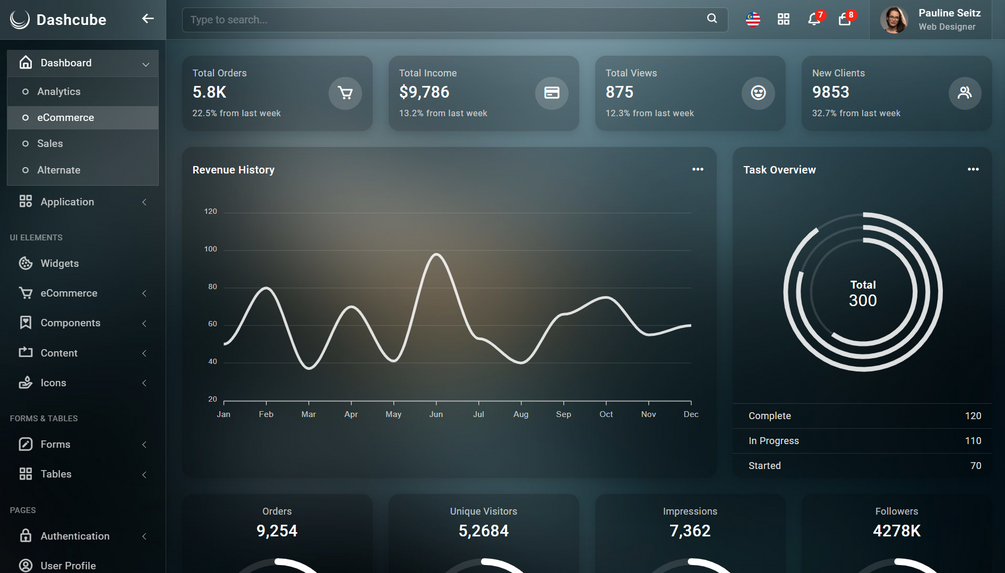The image size is (1005, 573).
Task: Collapse the Dashboard menu chevron
Action: (x=145, y=64)
